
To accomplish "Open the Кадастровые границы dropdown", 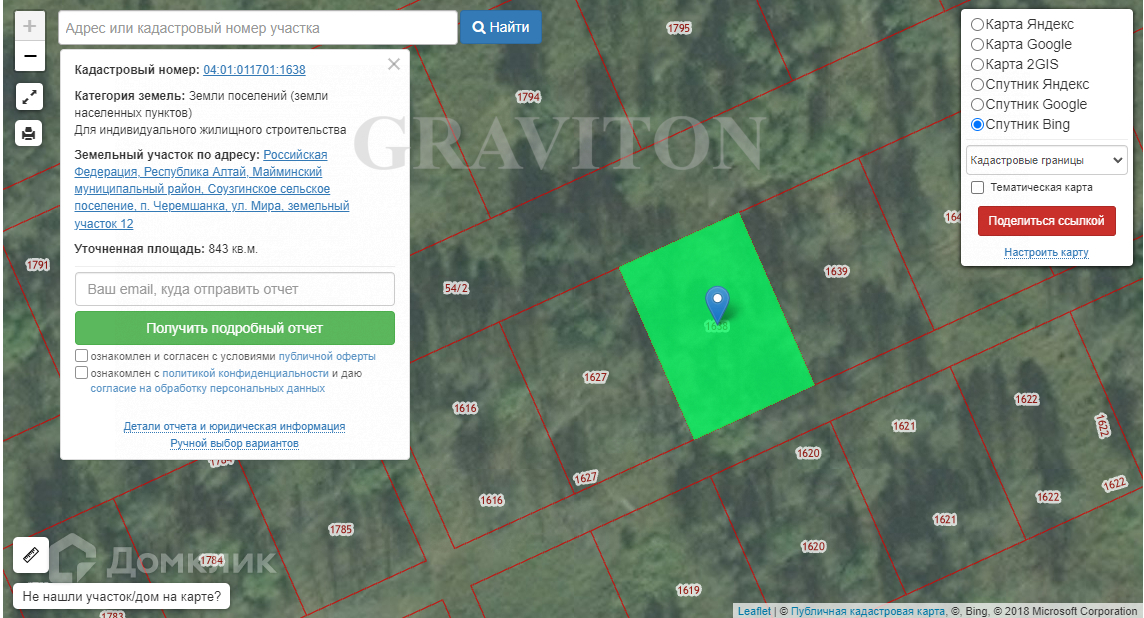I will 1046,161.
